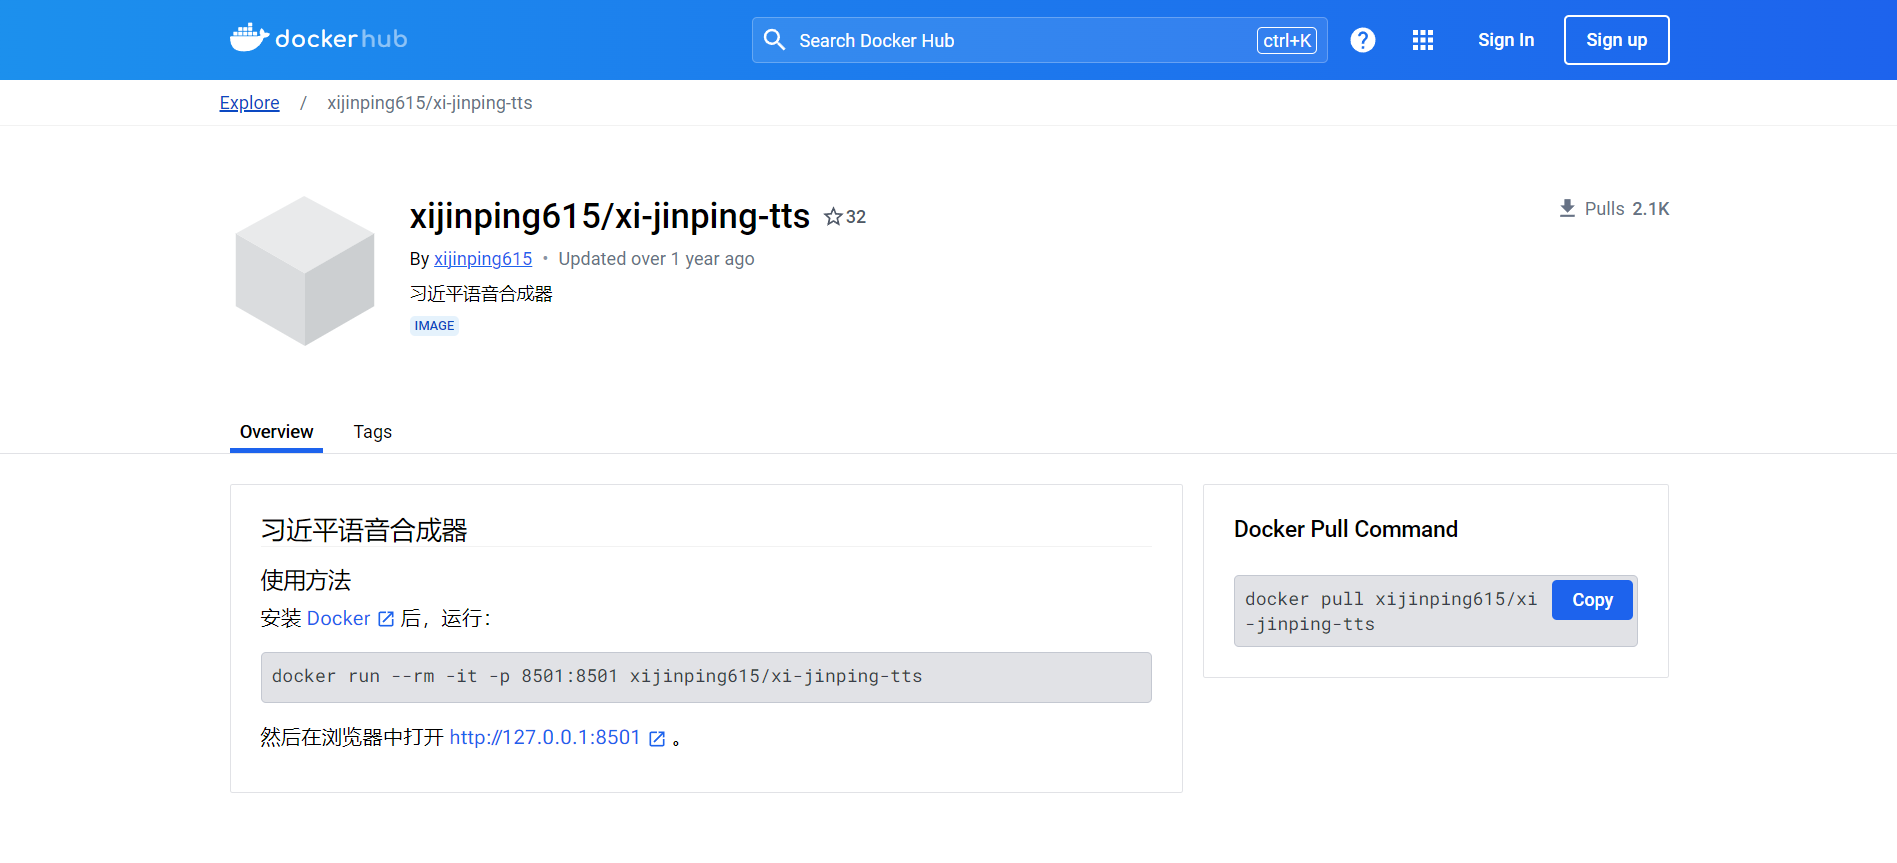This screenshot has height=863, width=1897.
Task: Click the ctrl+K shortcut badge
Action: click(1286, 40)
